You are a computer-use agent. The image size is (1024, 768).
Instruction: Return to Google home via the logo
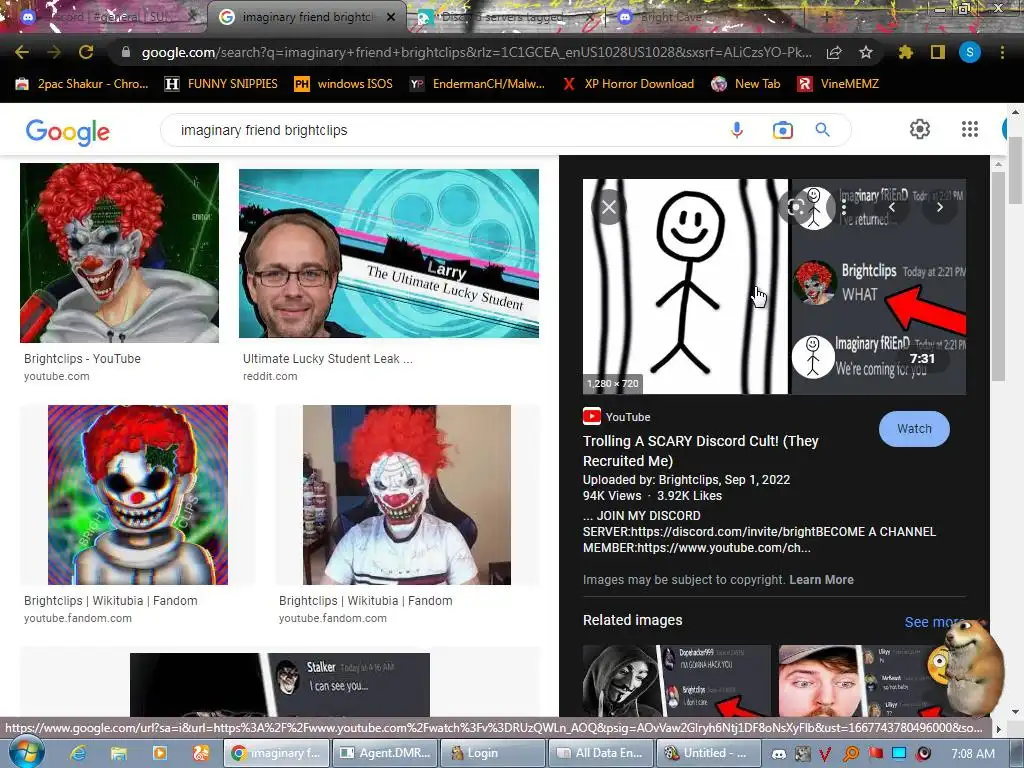pyautogui.click(x=68, y=131)
